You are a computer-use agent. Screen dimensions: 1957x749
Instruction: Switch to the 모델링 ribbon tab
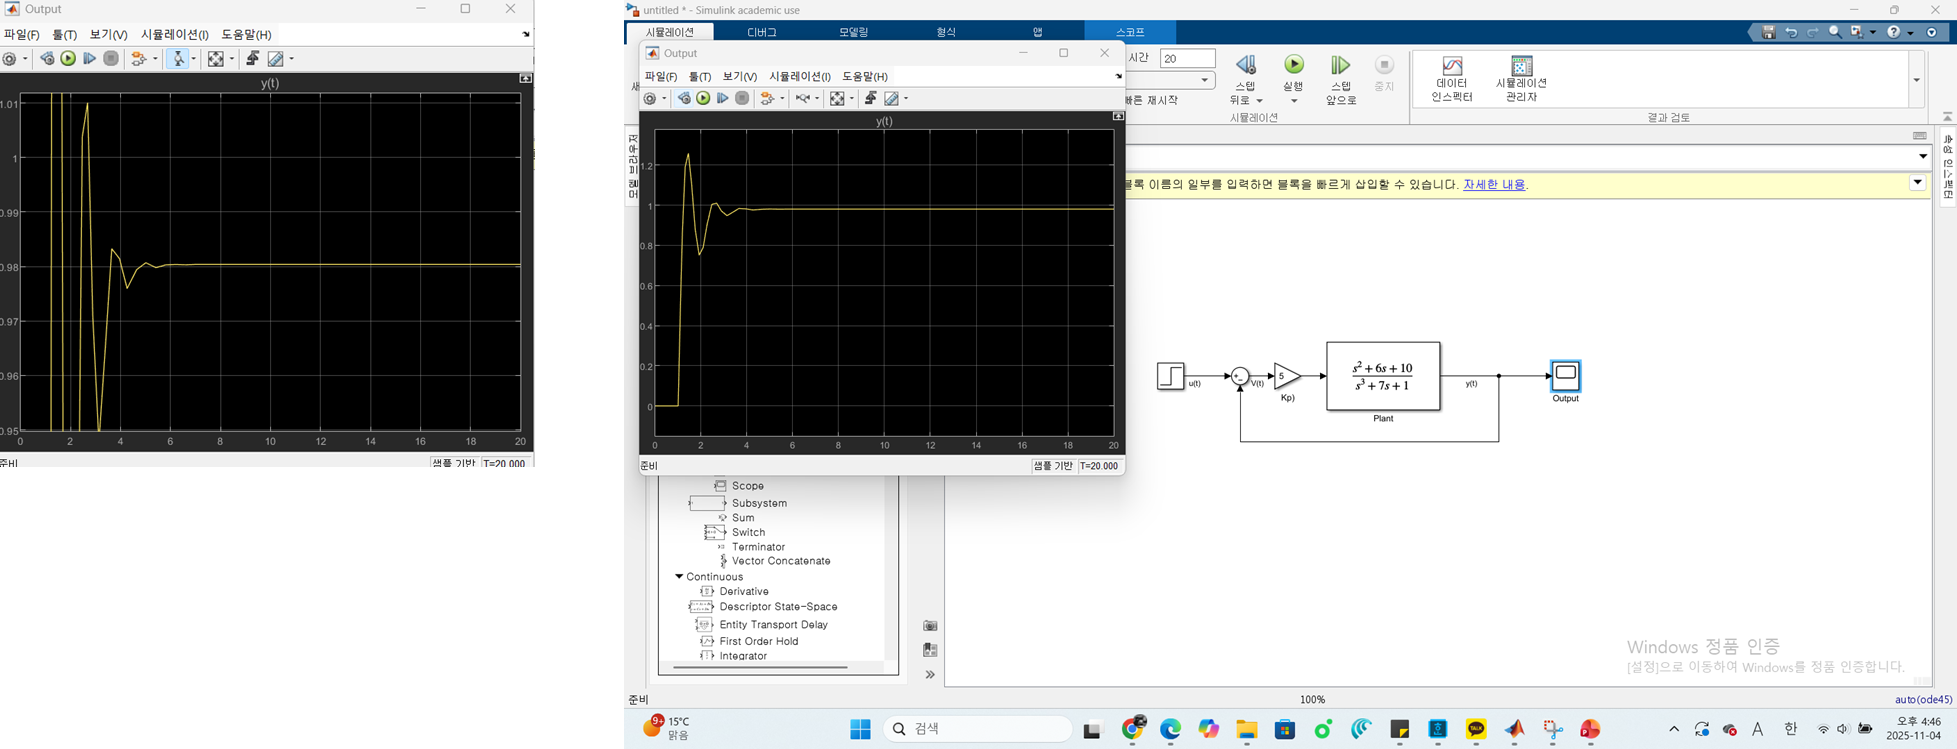[853, 32]
